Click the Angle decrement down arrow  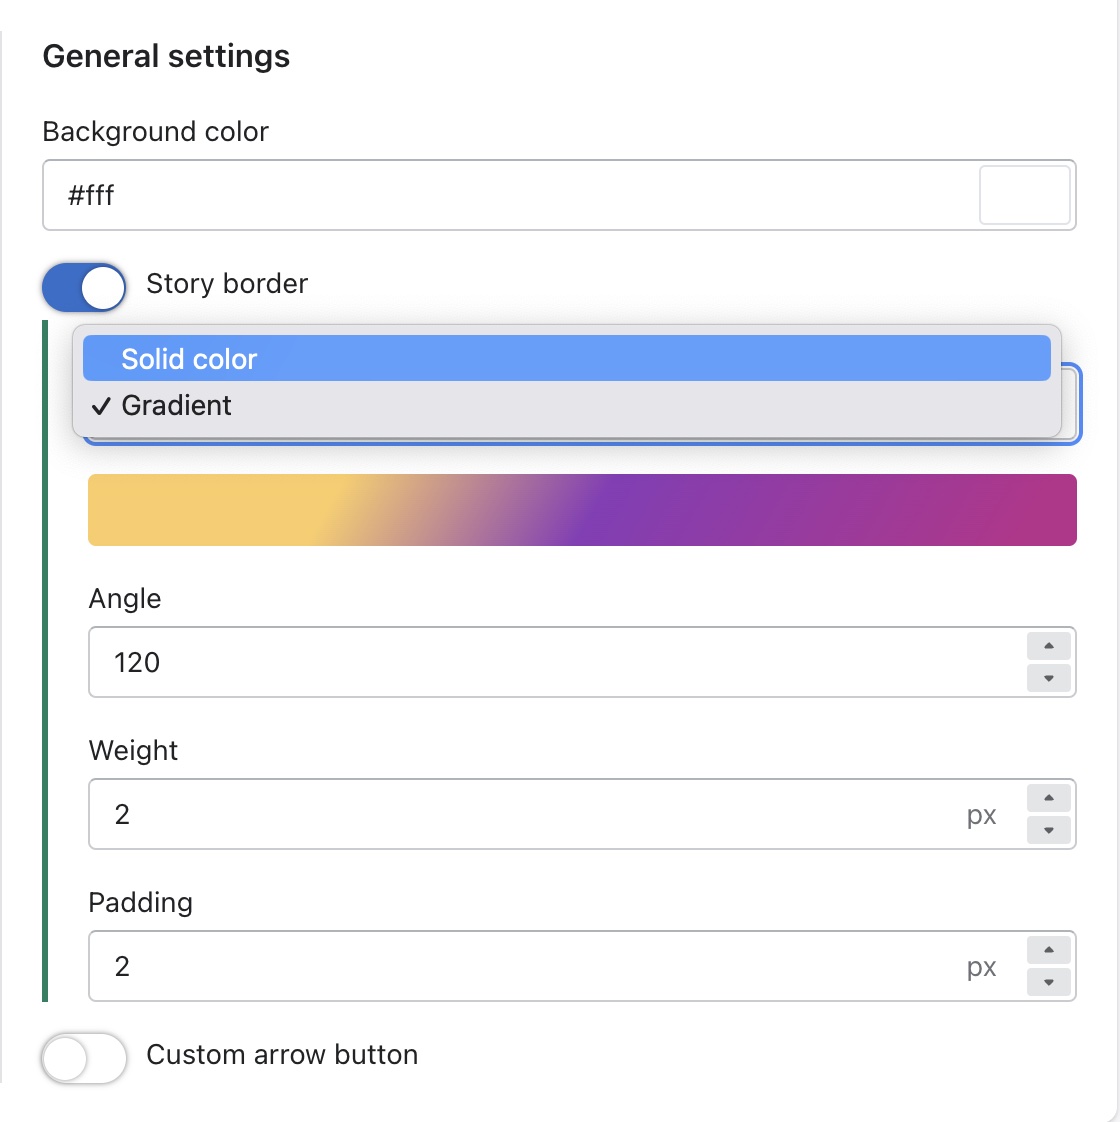pyautogui.click(x=1048, y=678)
